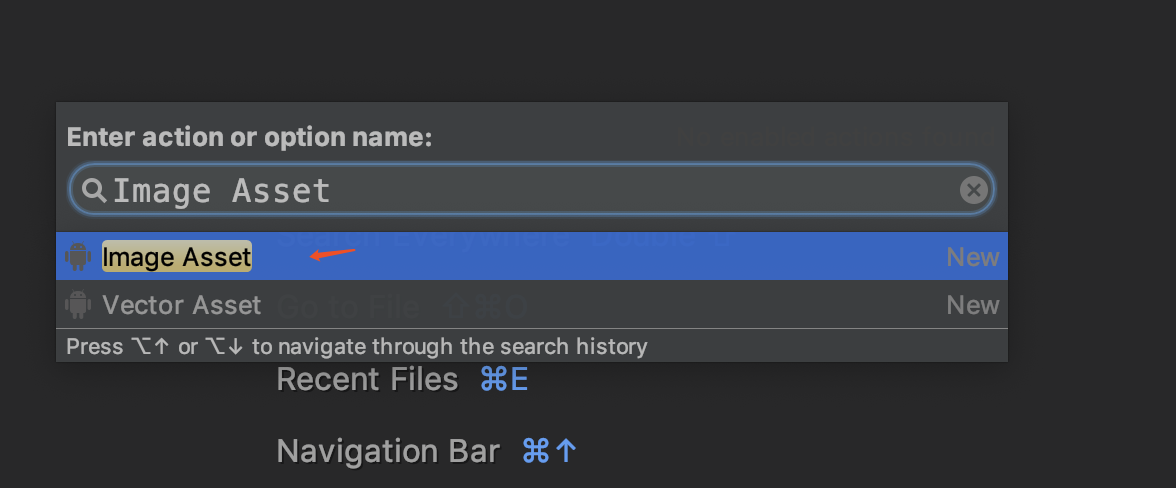Viewport: 1176px width, 488px height.
Task: Click the red arrow pointing at Image Asset
Action: click(x=332, y=254)
